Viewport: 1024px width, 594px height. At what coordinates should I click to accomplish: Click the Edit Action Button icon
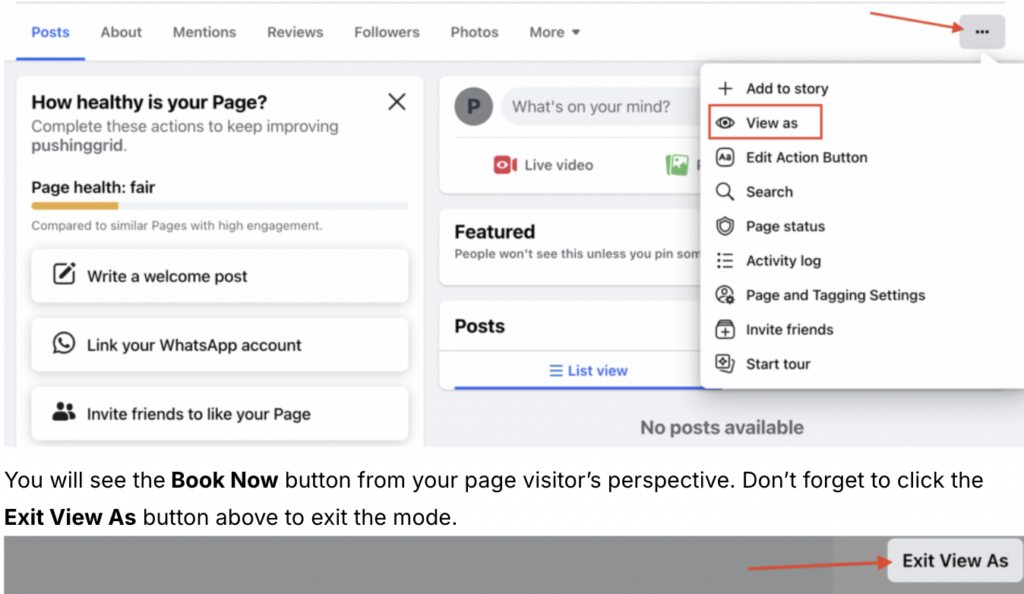tap(726, 157)
